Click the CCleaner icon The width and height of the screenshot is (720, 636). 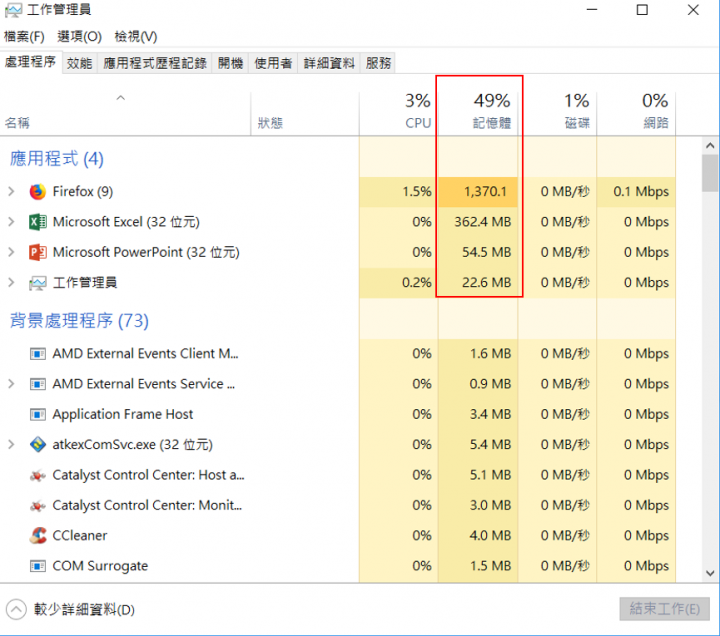click(x=38, y=535)
